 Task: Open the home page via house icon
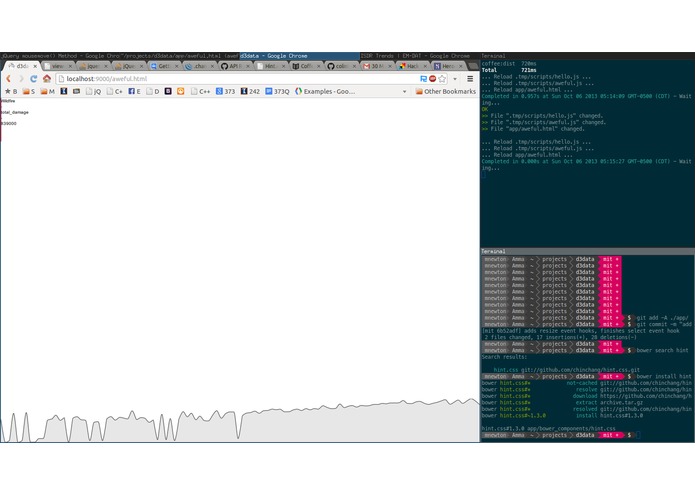(x=47, y=78)
